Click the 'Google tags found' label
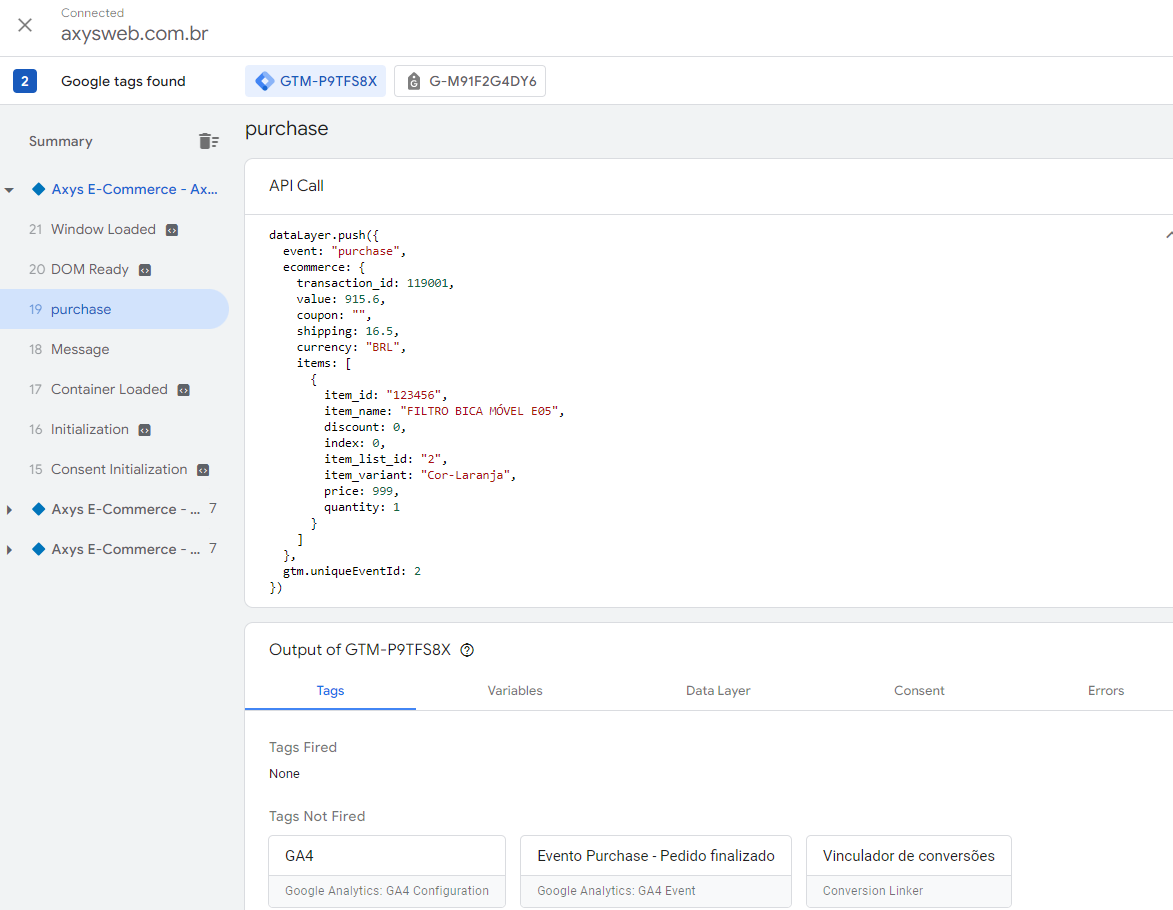Screen dimensions: 1173x910 coord(123,81)
